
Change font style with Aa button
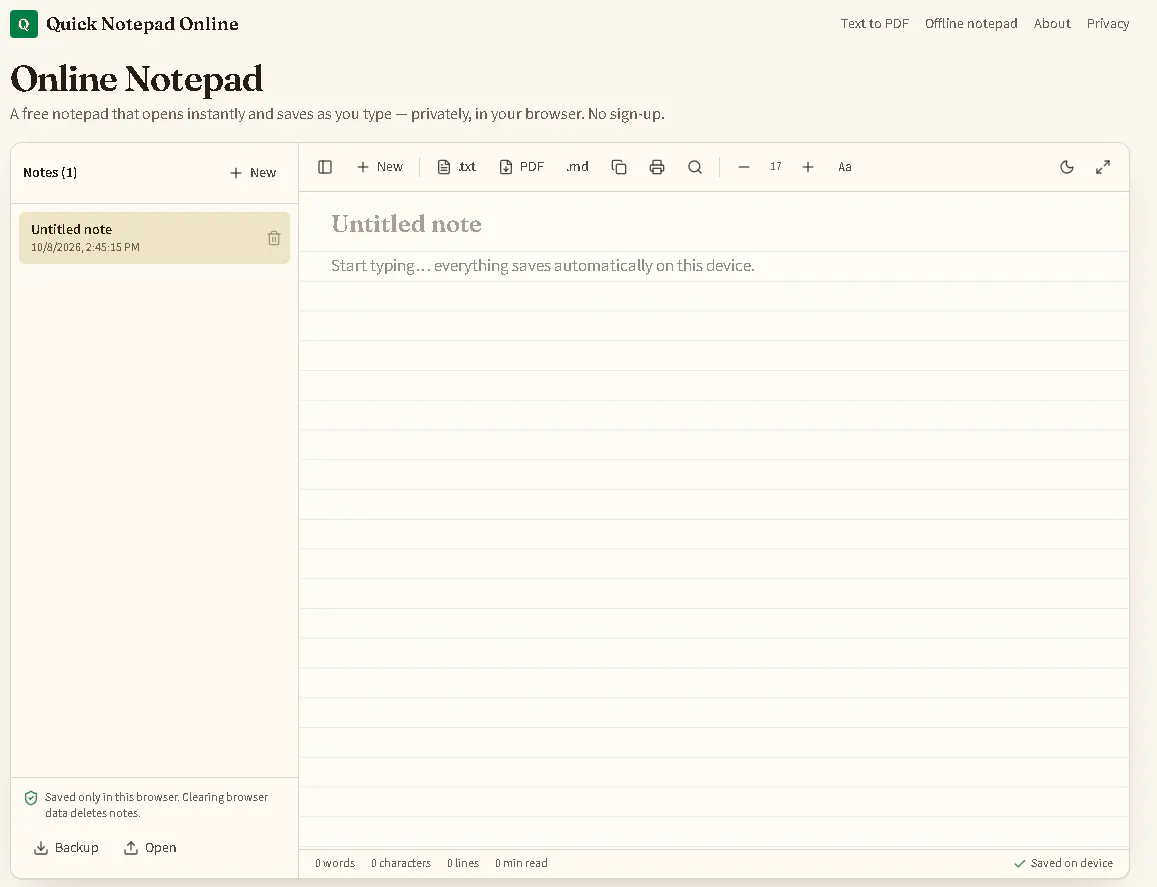[x=845, y=167]
